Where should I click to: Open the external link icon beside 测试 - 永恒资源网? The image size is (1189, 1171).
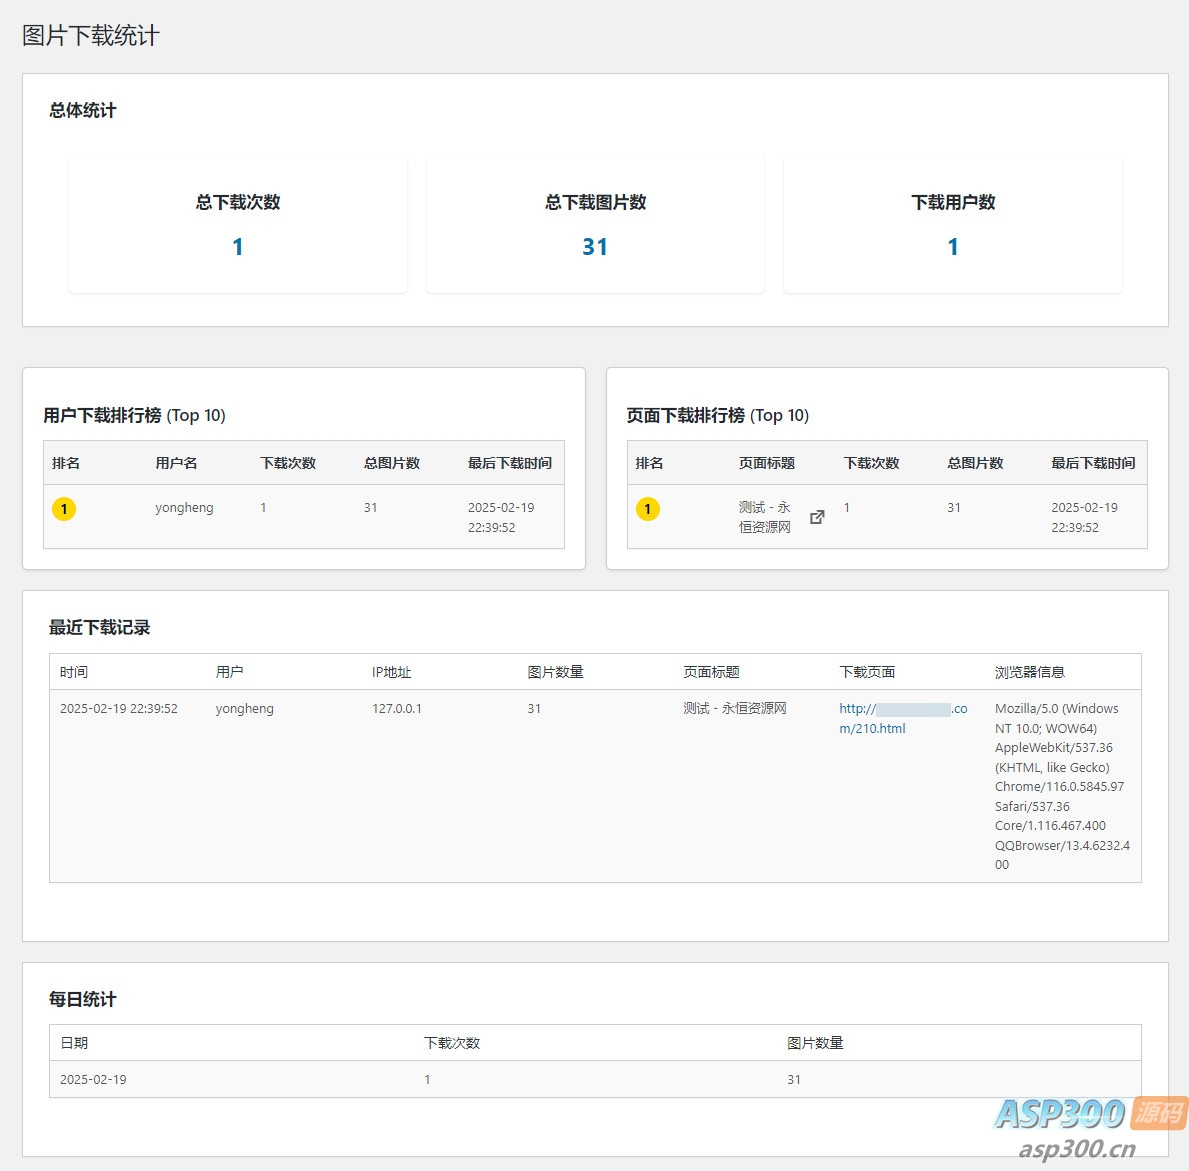coord(817,517)
